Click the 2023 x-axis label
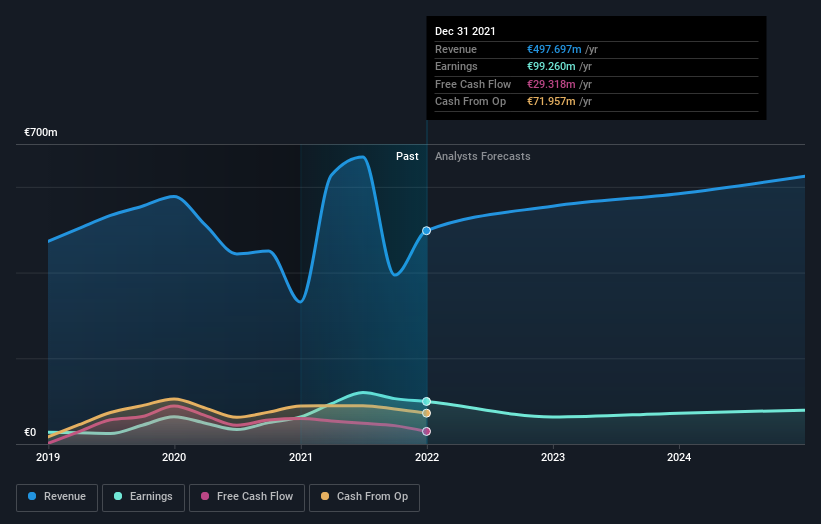Screen dimensions: 821x524 click(553, 458)
